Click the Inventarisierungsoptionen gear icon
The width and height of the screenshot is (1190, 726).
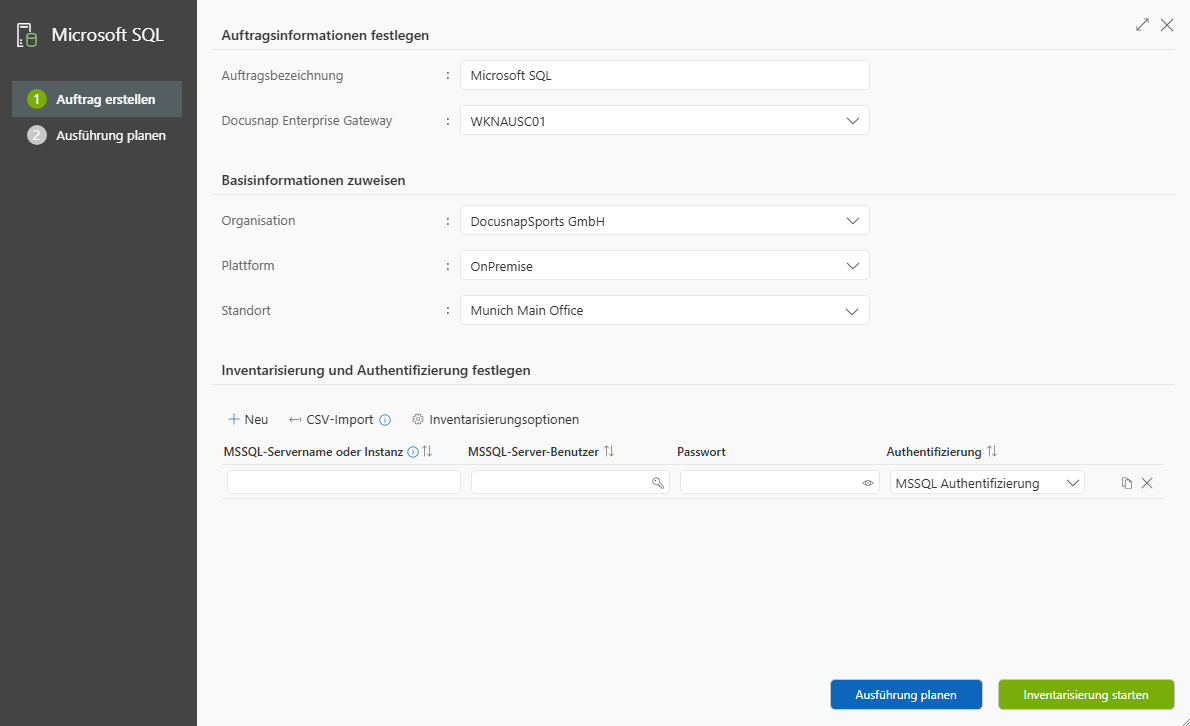coord(417,419)
